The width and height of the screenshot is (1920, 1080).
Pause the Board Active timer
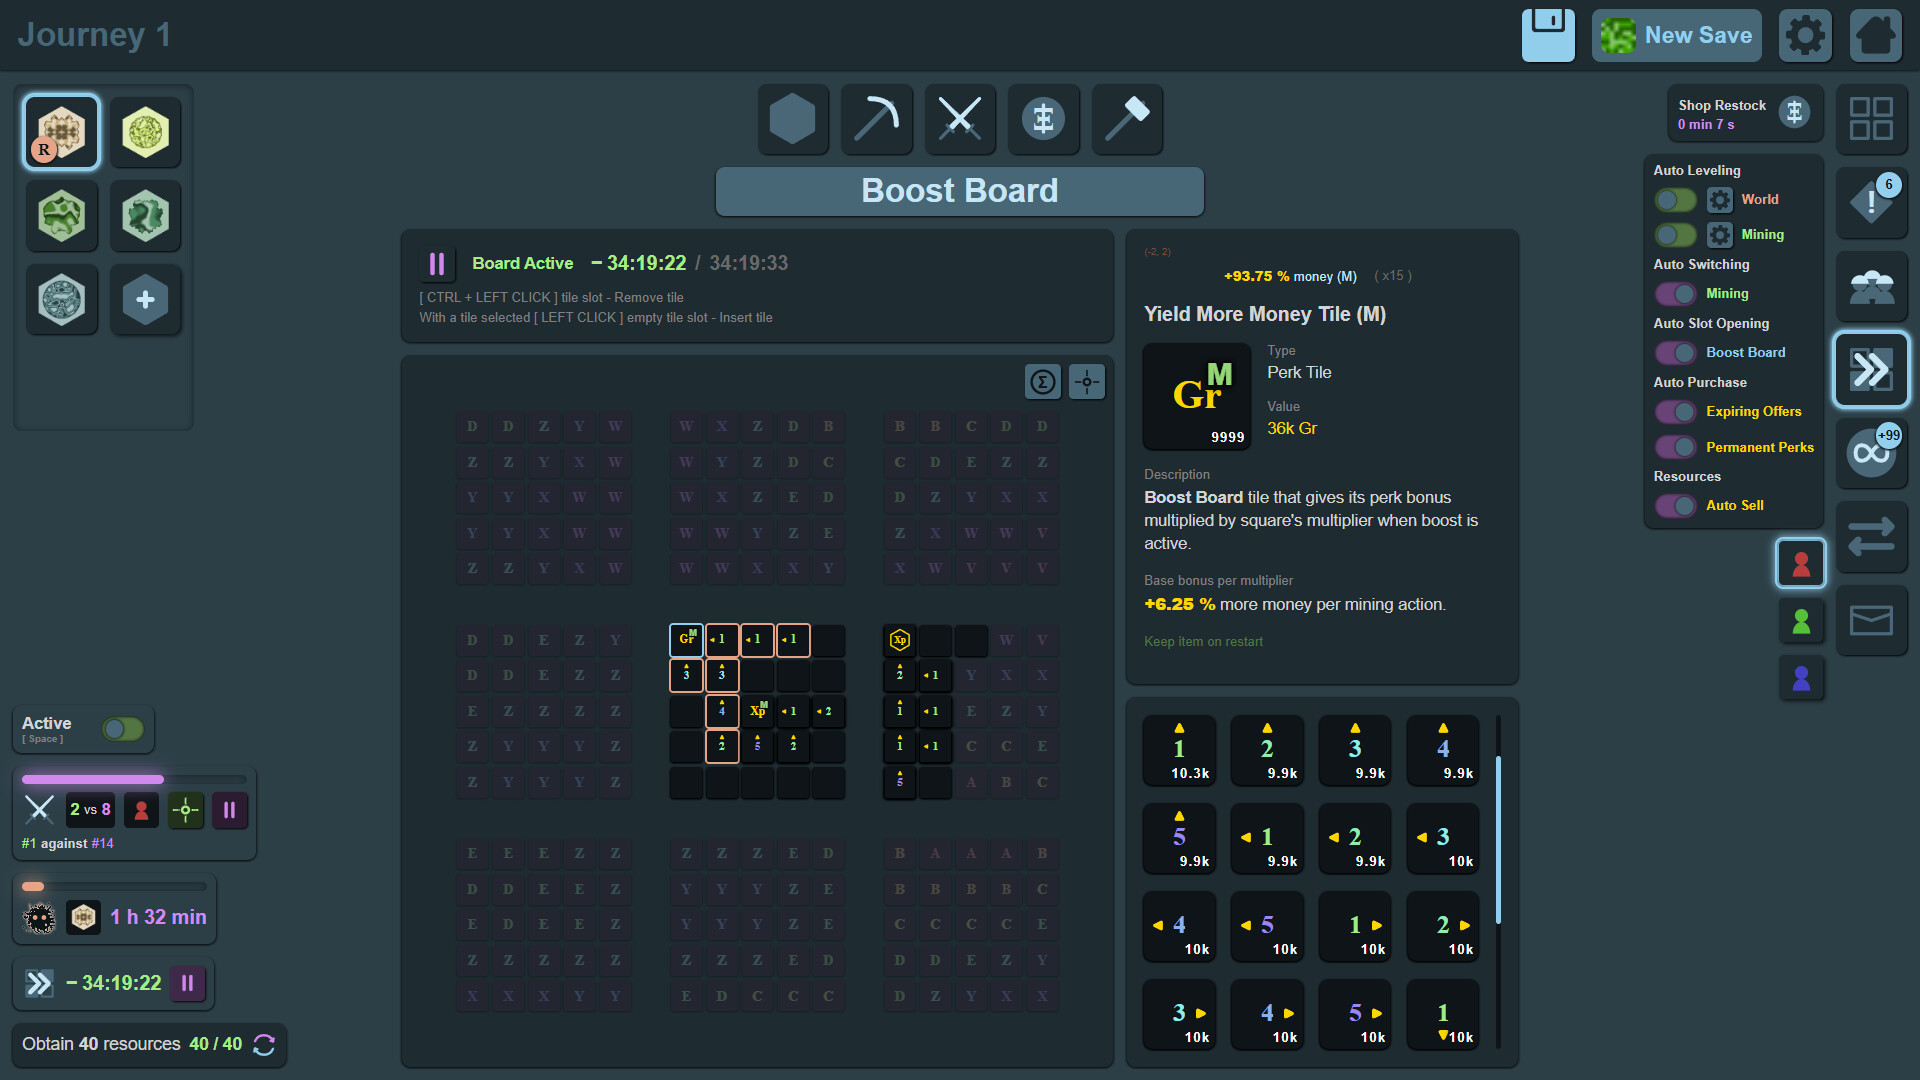coord(437,264)
